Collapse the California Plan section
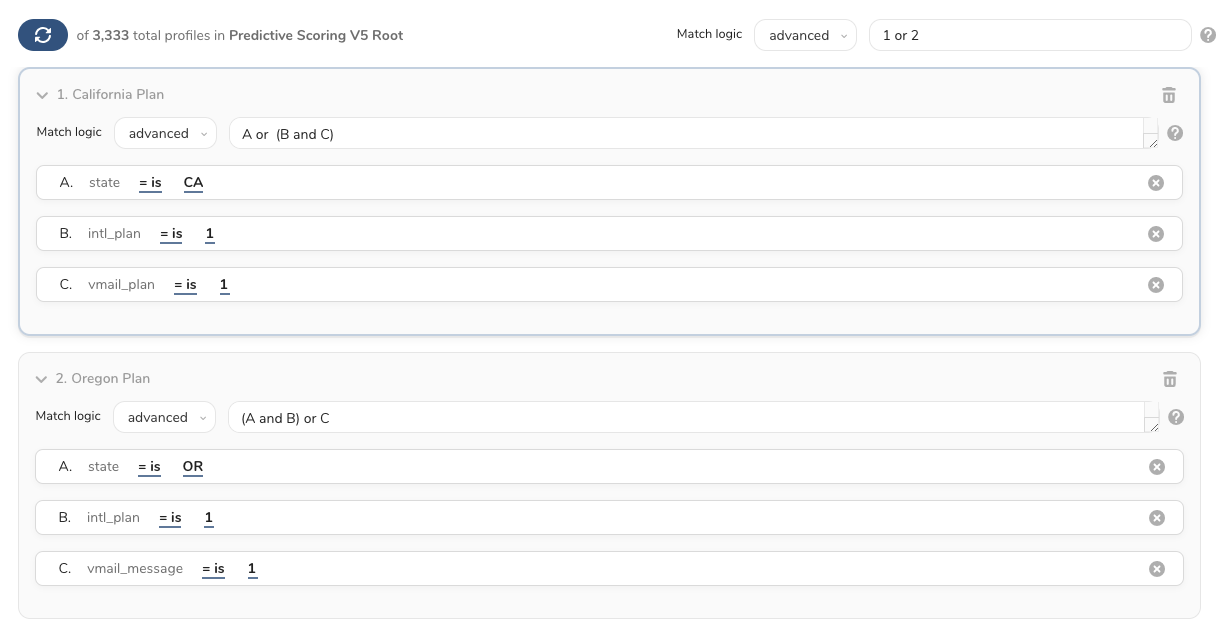The height and width of the screenshot is (629, 1222). (x=42, y=95)
